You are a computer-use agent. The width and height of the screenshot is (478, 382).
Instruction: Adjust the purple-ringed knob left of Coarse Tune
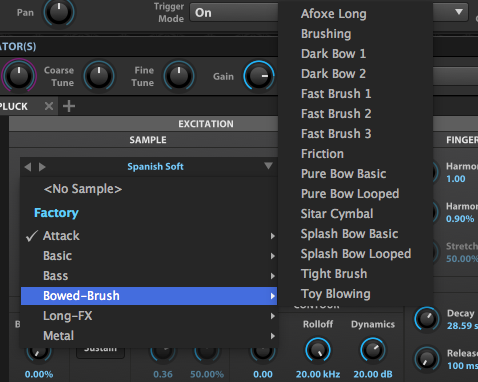(19, 76)
